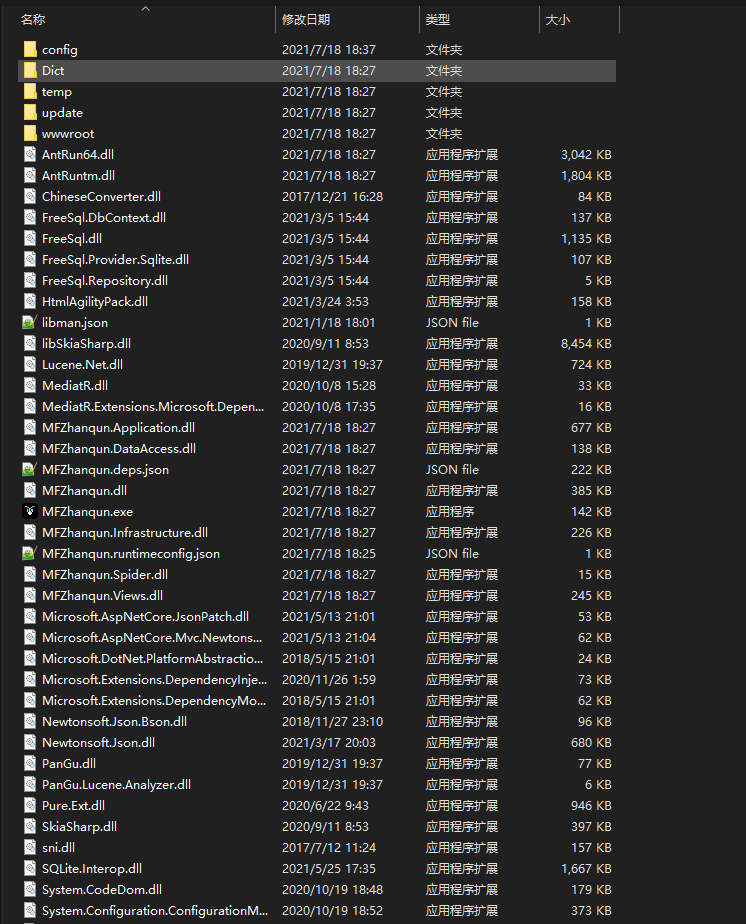This screenshot has height=924, width=746.
Task: Click the System.CodeDom.dll file icon
Action: 30,890
